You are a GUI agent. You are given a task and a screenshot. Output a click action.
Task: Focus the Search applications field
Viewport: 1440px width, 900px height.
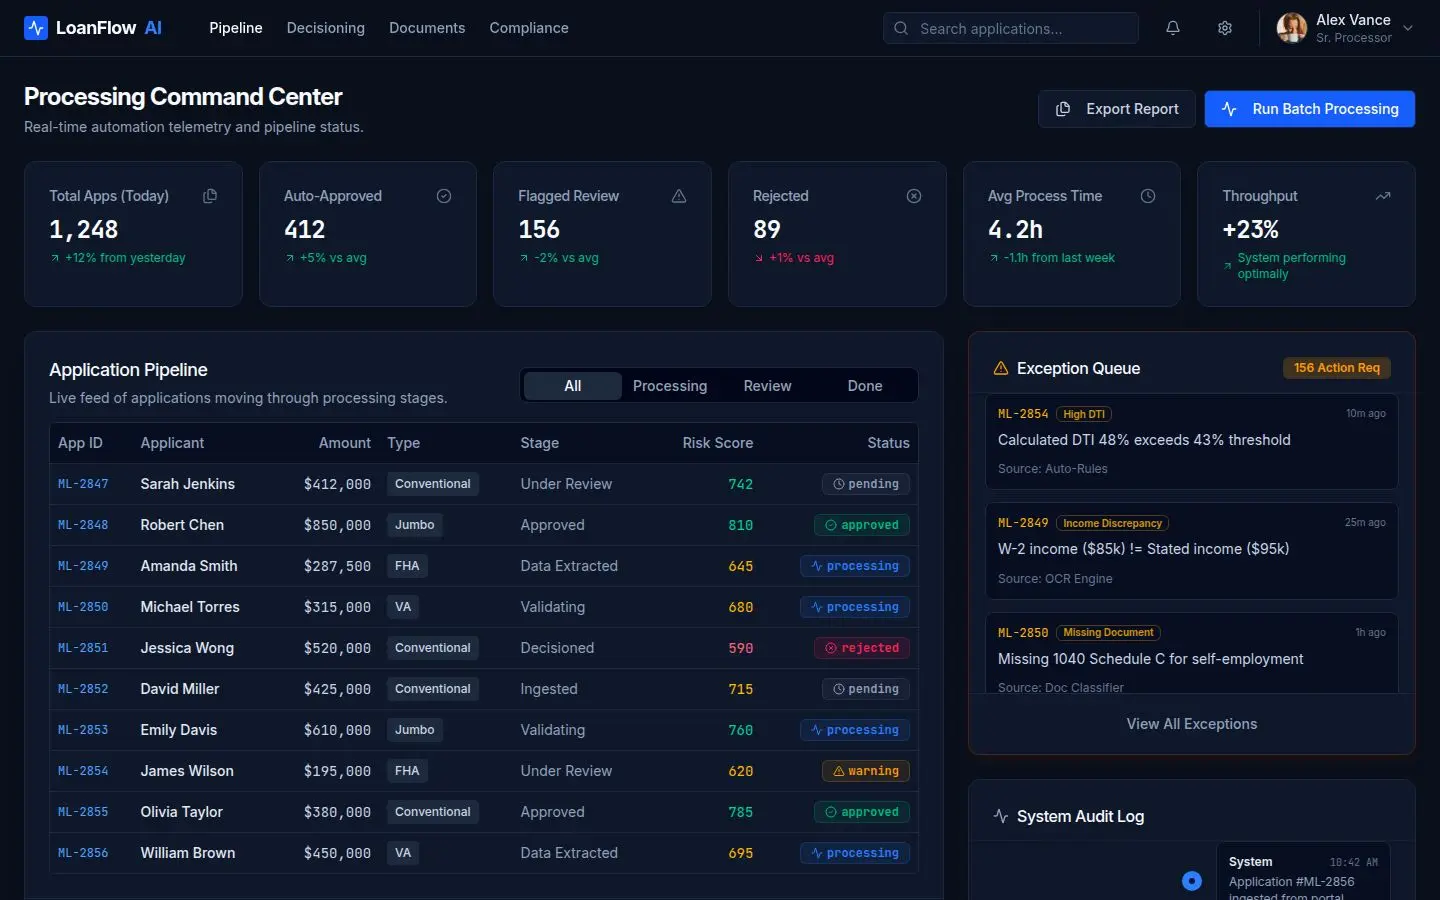click(x=1020, y=28)
